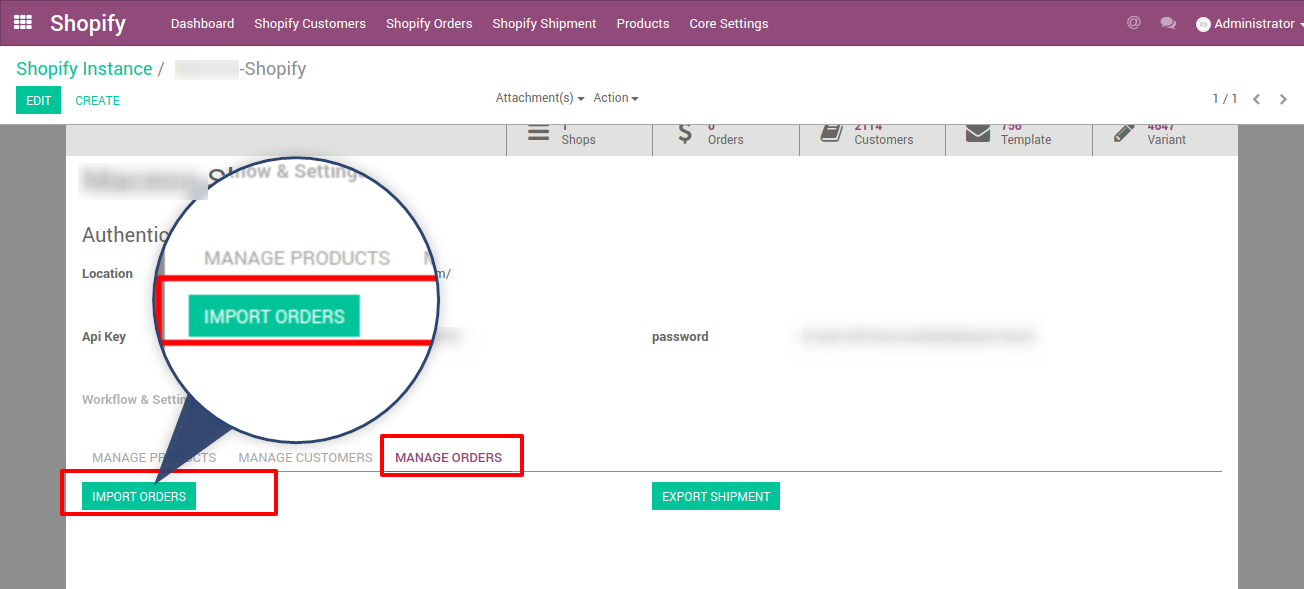Open Core Settings menu

coord(729,23)
